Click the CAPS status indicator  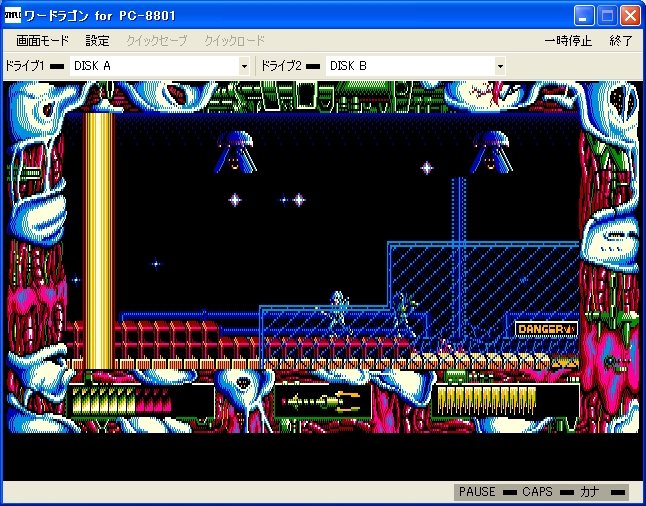coord(548,492)
